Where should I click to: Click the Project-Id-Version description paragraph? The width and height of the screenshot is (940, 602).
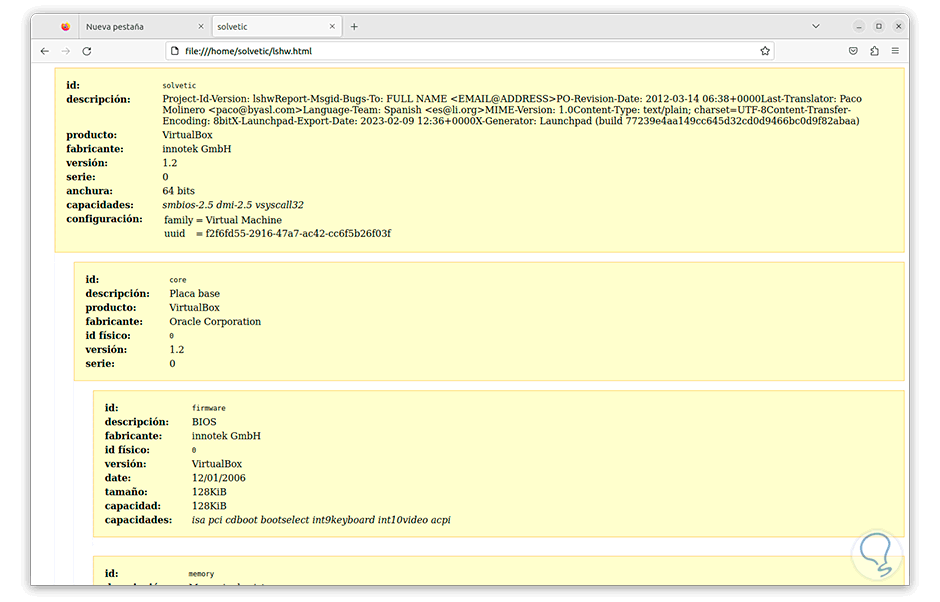point(512,110)
